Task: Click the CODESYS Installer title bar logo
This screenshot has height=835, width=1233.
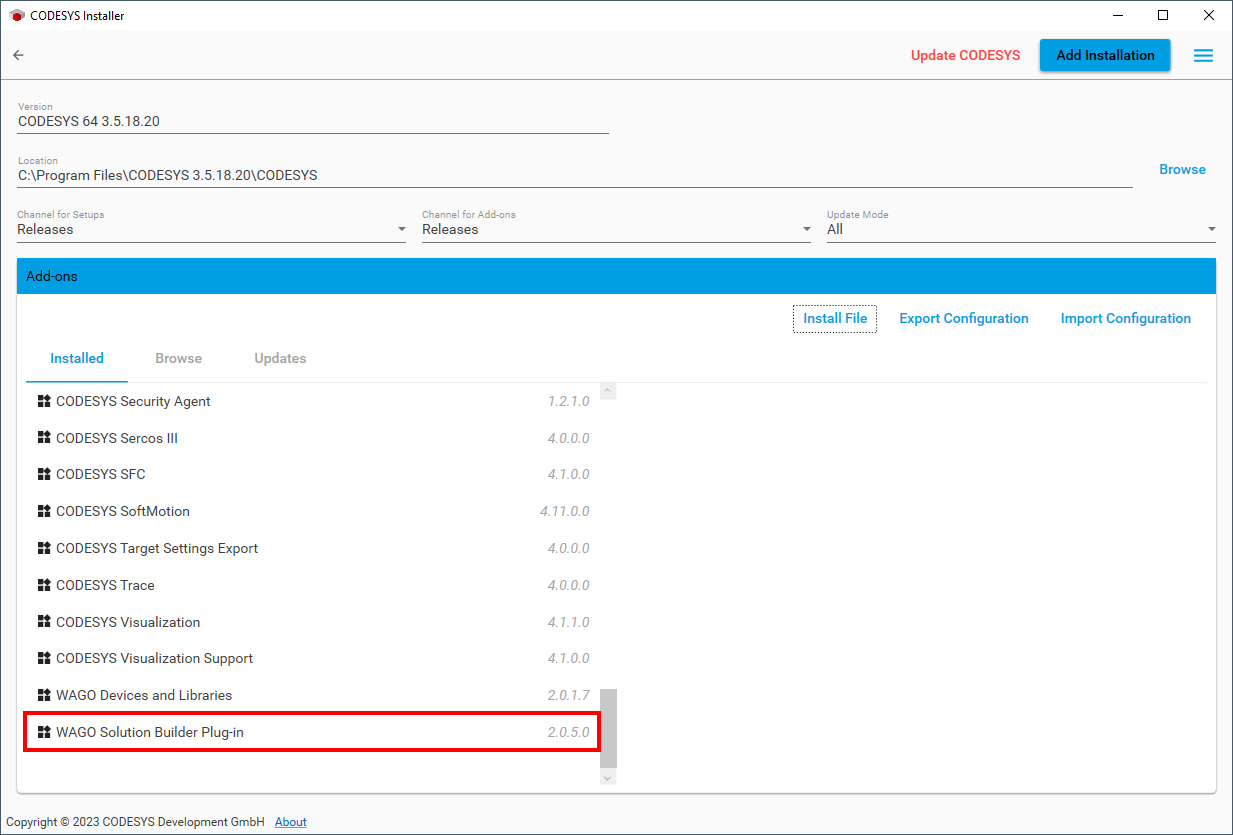Action: (17, 15)
